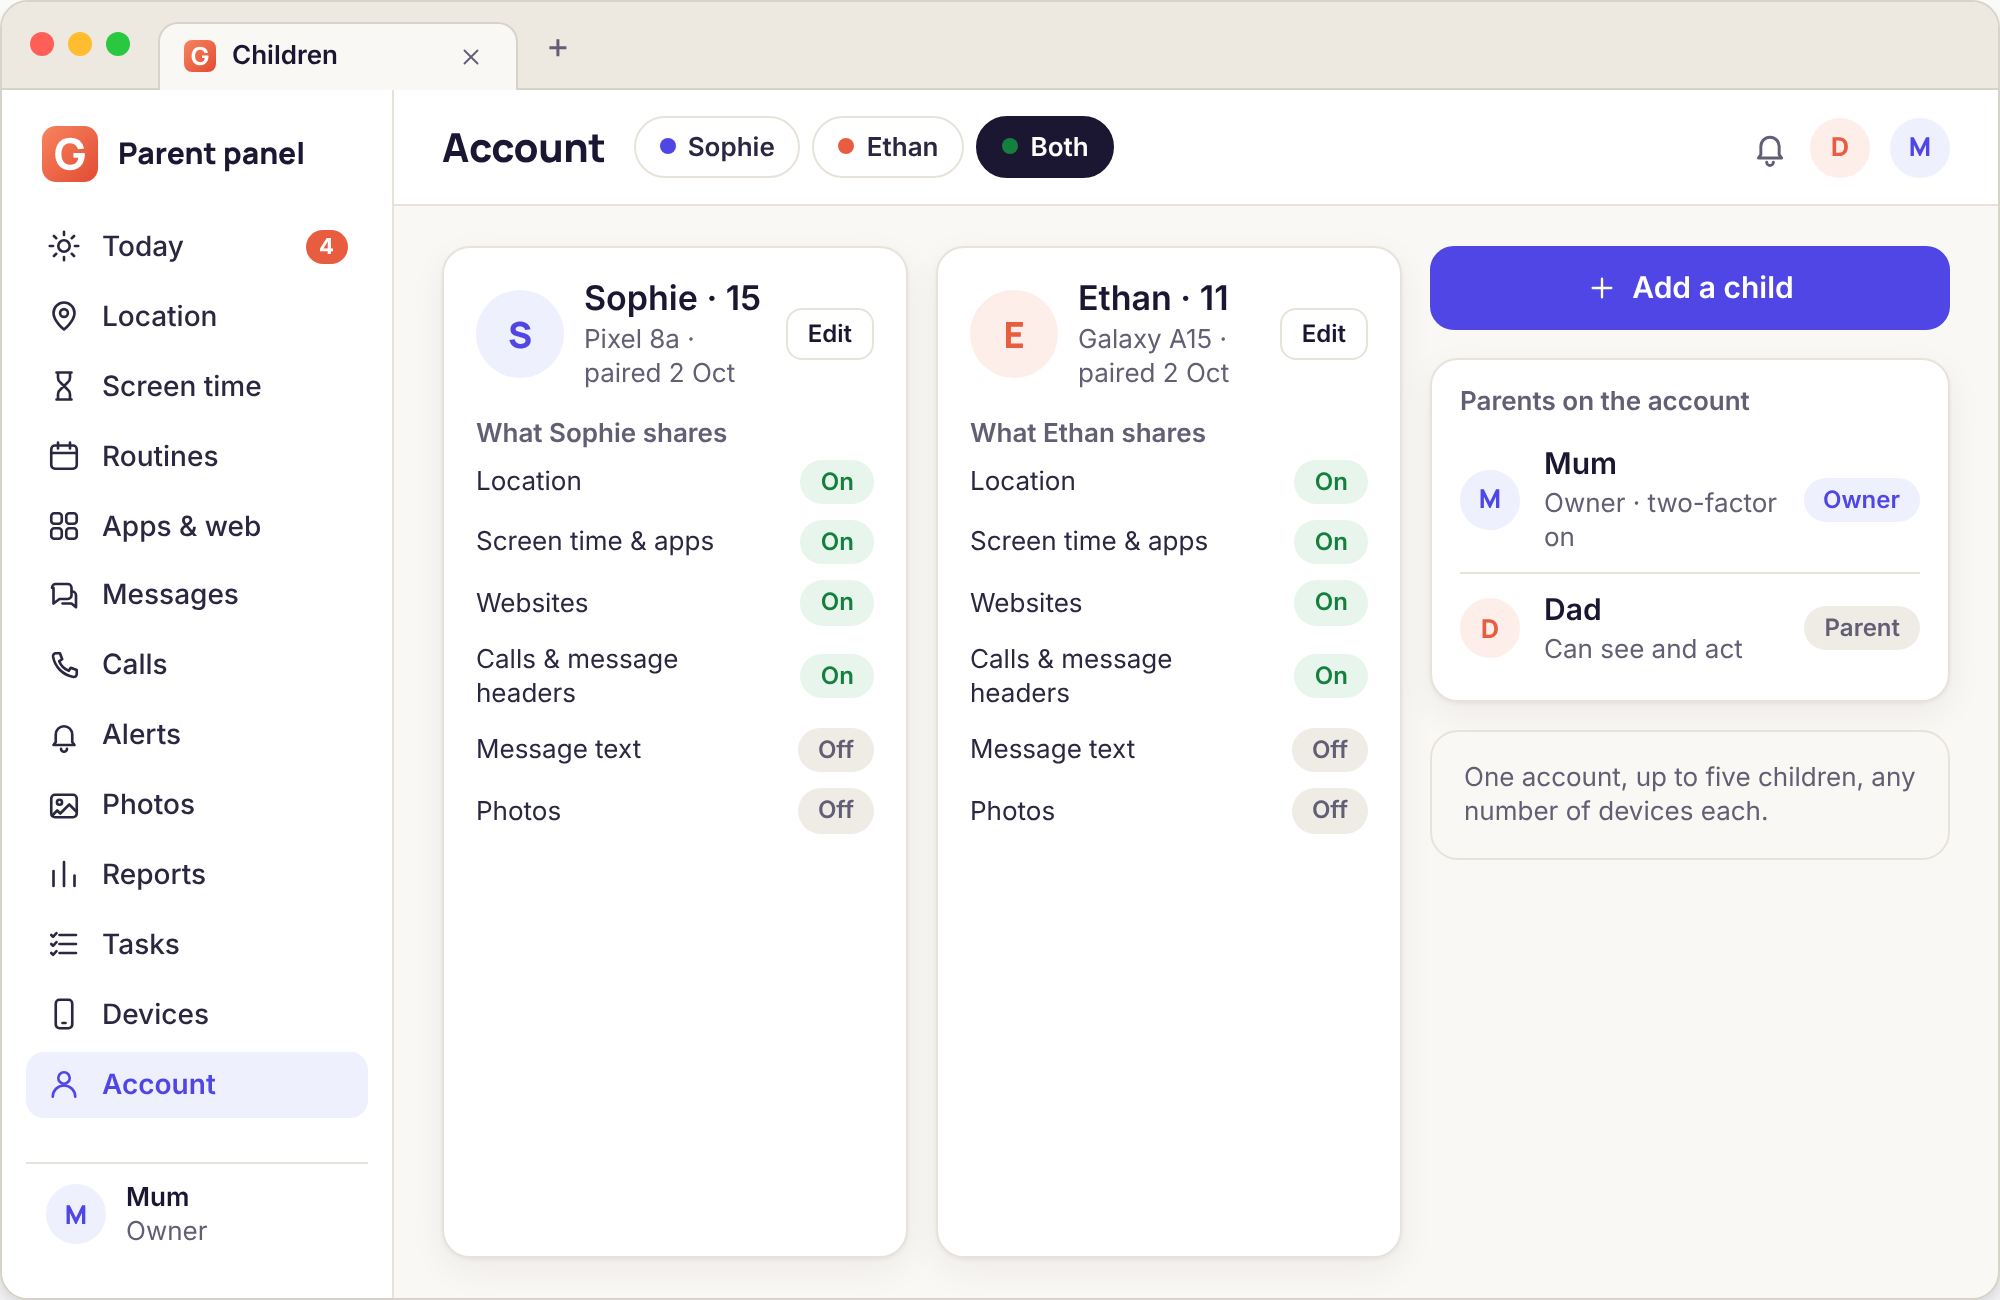This screenshot has width=2000, height=1300.
Task: Click the Apps & web grid icon
Action: (64, 526)
